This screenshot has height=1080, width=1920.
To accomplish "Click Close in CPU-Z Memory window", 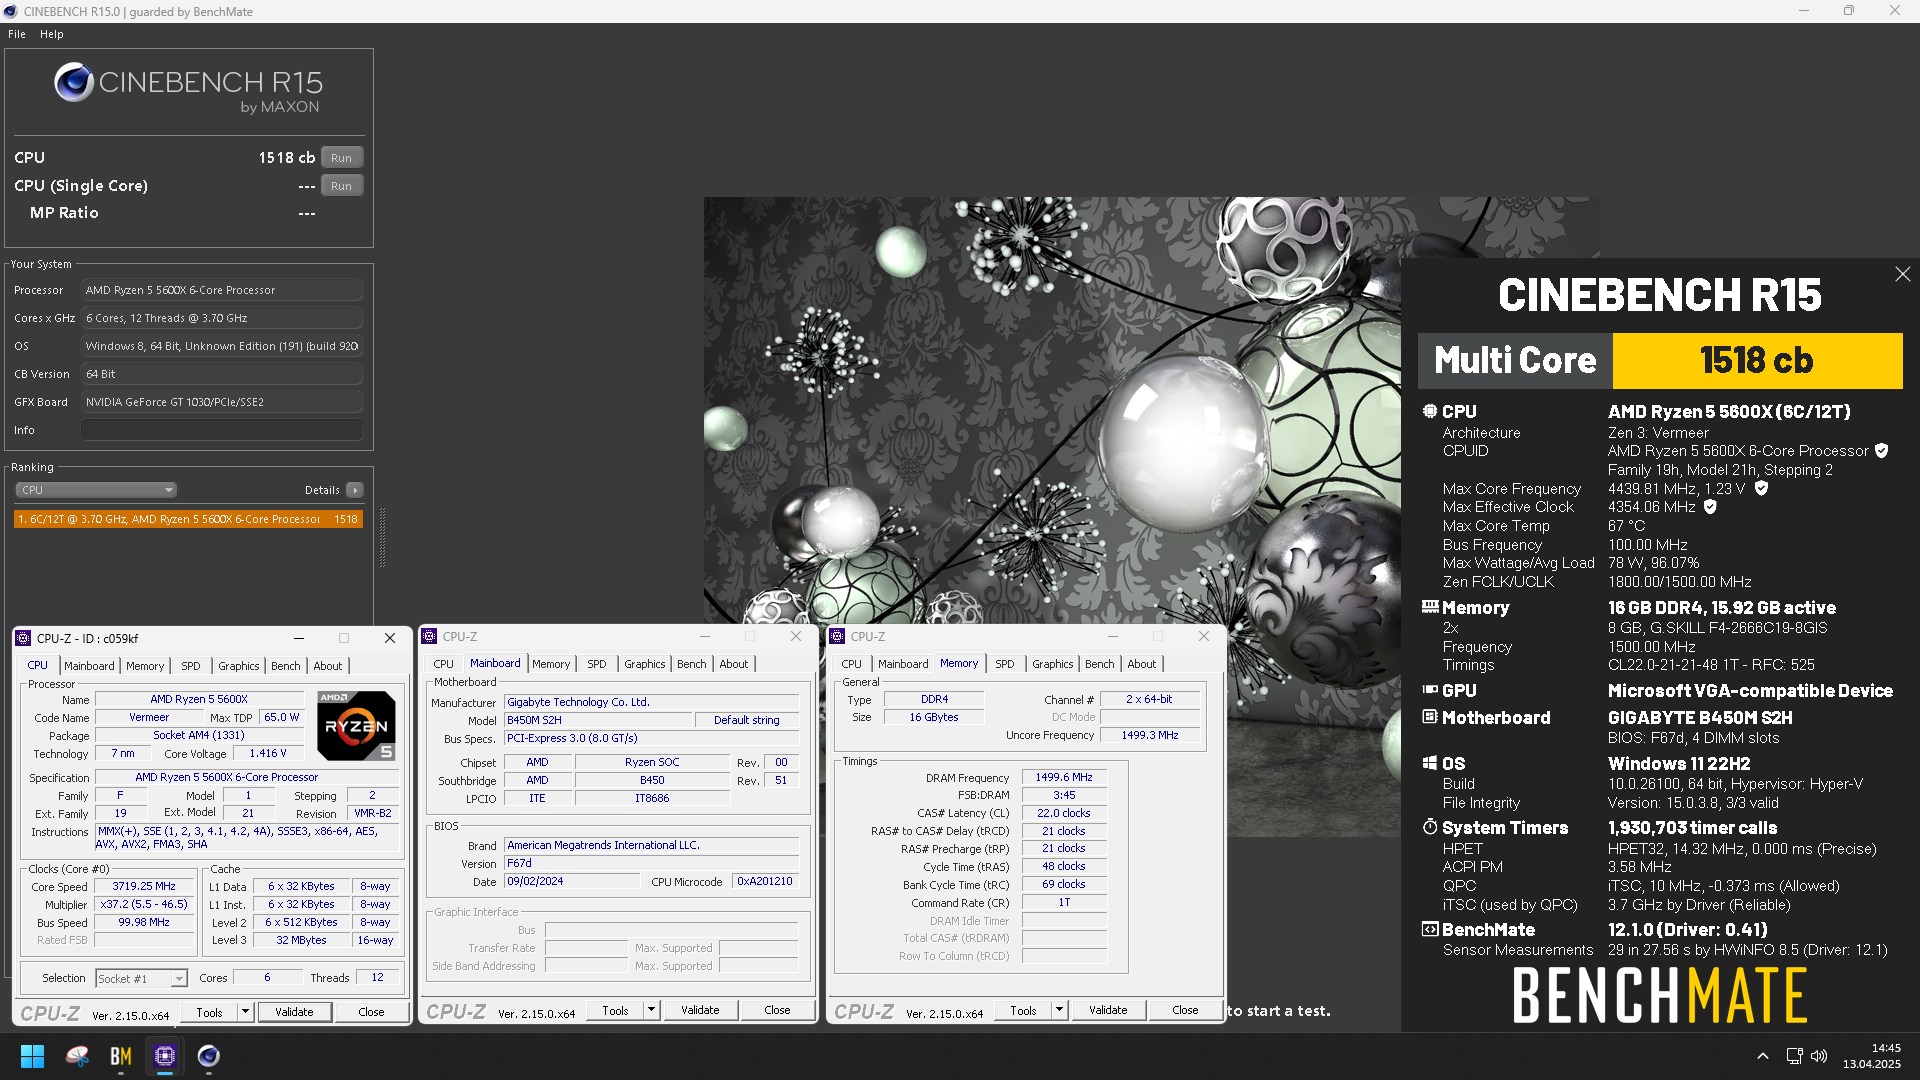I will point(1185,1010).
